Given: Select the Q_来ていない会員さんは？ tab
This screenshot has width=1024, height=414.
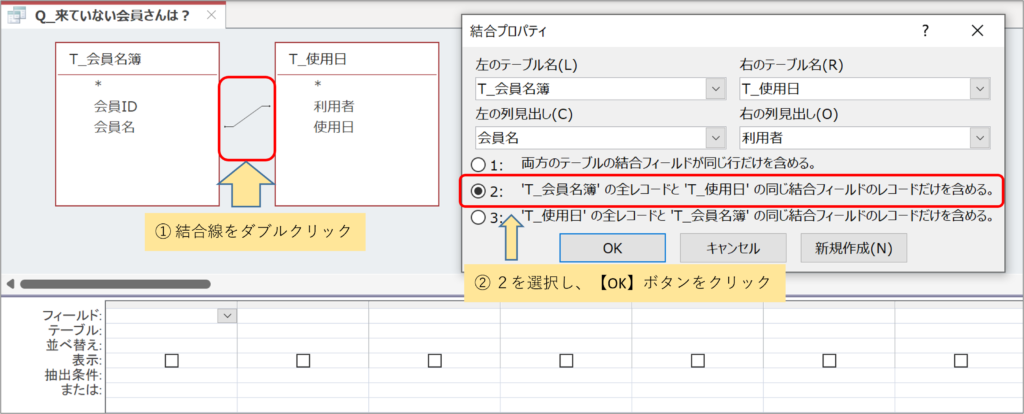Looking at the screenshot, I should click(112, 15).
